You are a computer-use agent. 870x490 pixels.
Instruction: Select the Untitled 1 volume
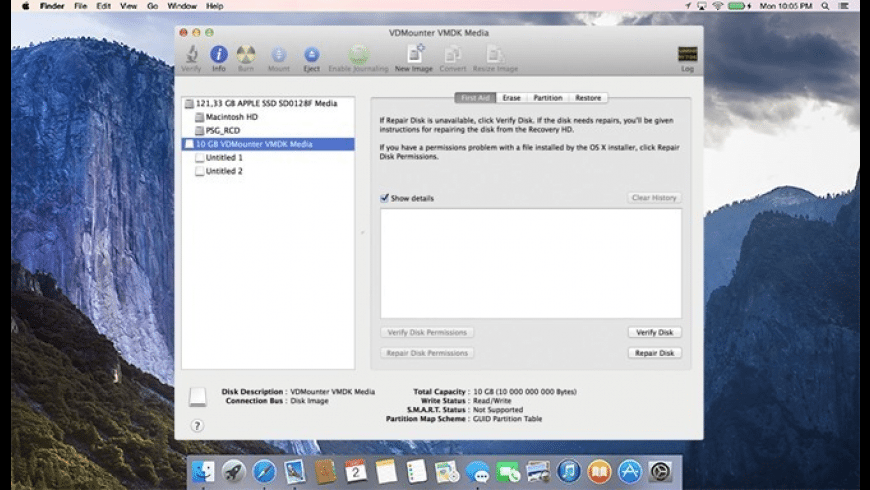pos(268,158)
